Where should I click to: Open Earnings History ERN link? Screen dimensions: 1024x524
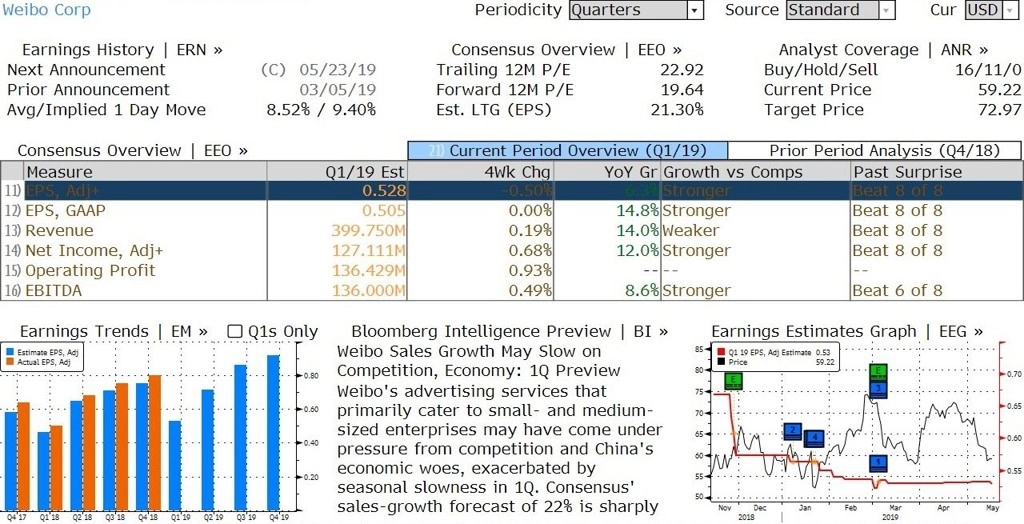(x=122, y=50)
